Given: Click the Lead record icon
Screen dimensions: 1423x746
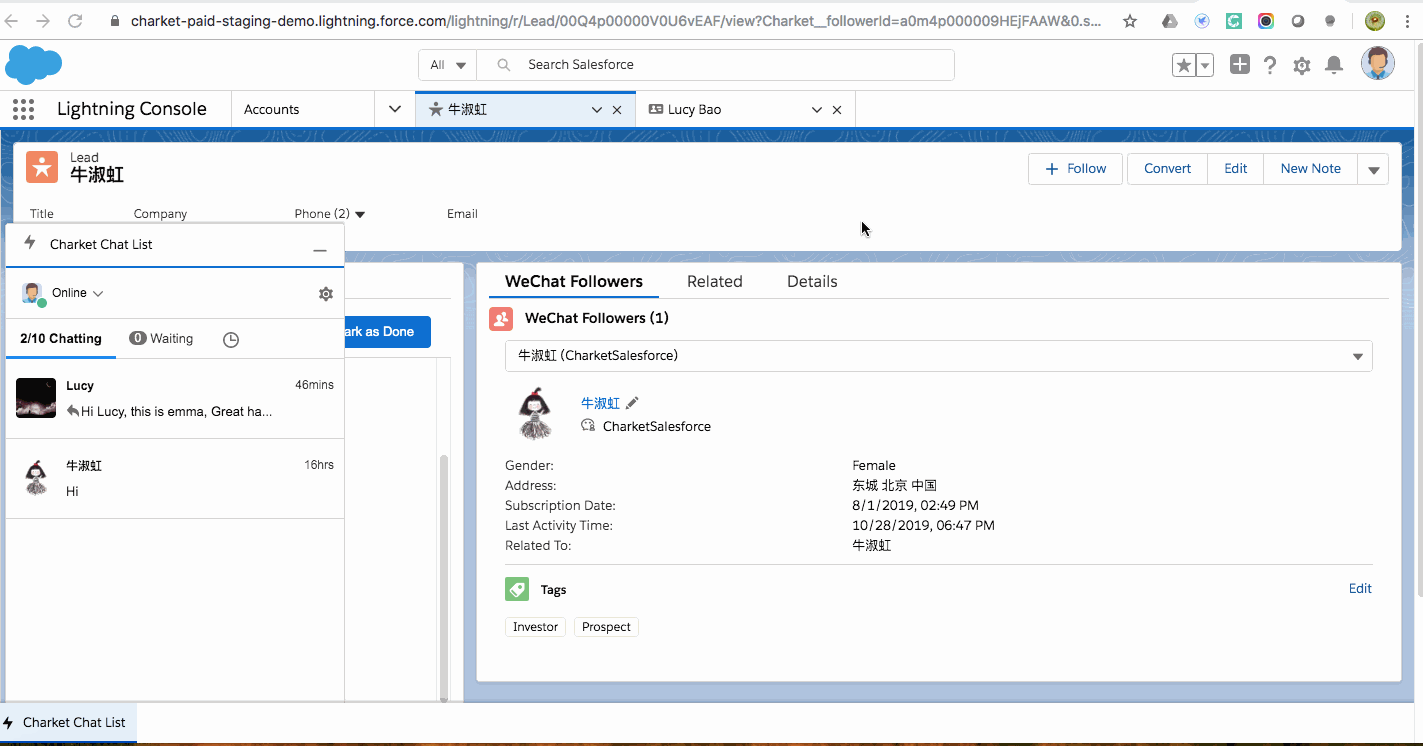Looking at the screenshot, I should point(42,167).
